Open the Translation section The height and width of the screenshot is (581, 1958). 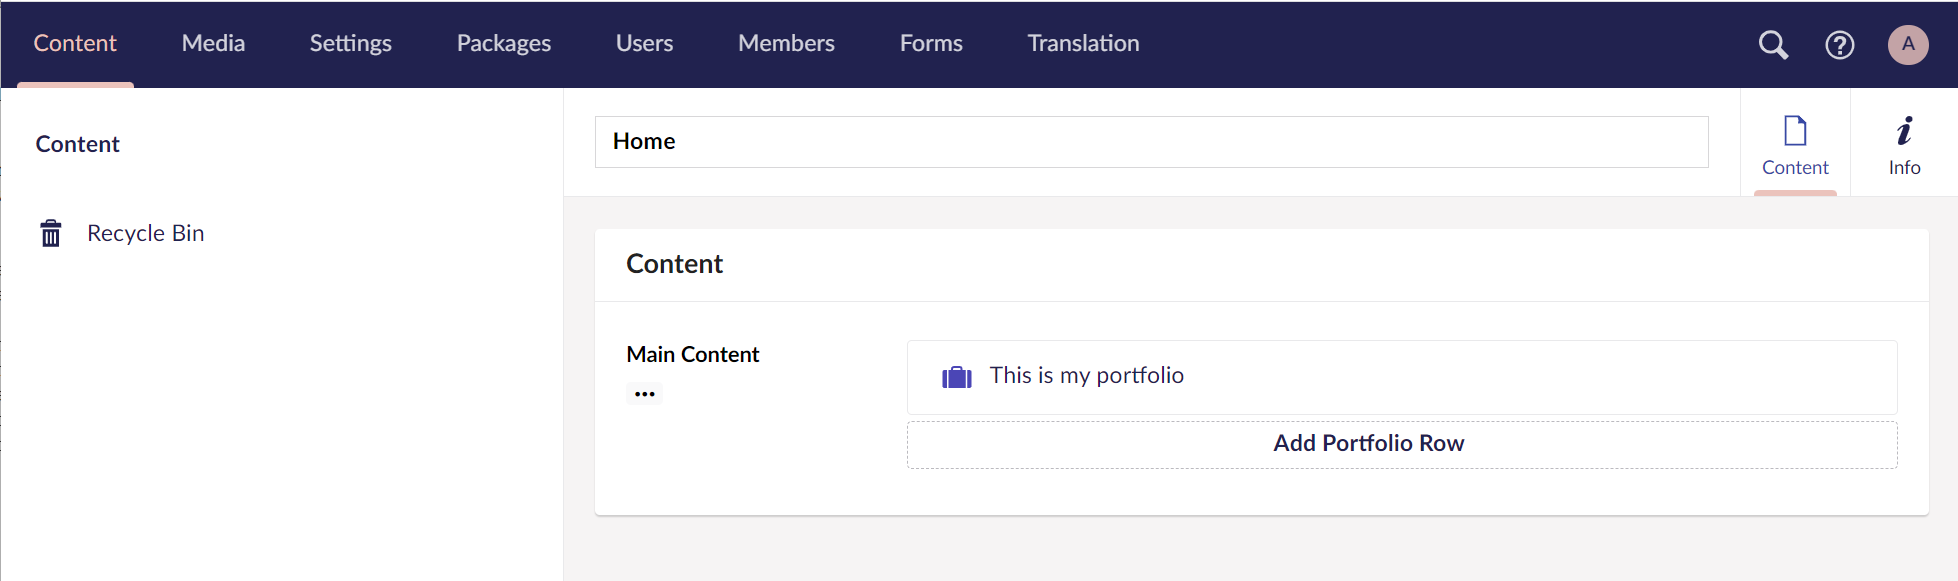pos(1083,43)
